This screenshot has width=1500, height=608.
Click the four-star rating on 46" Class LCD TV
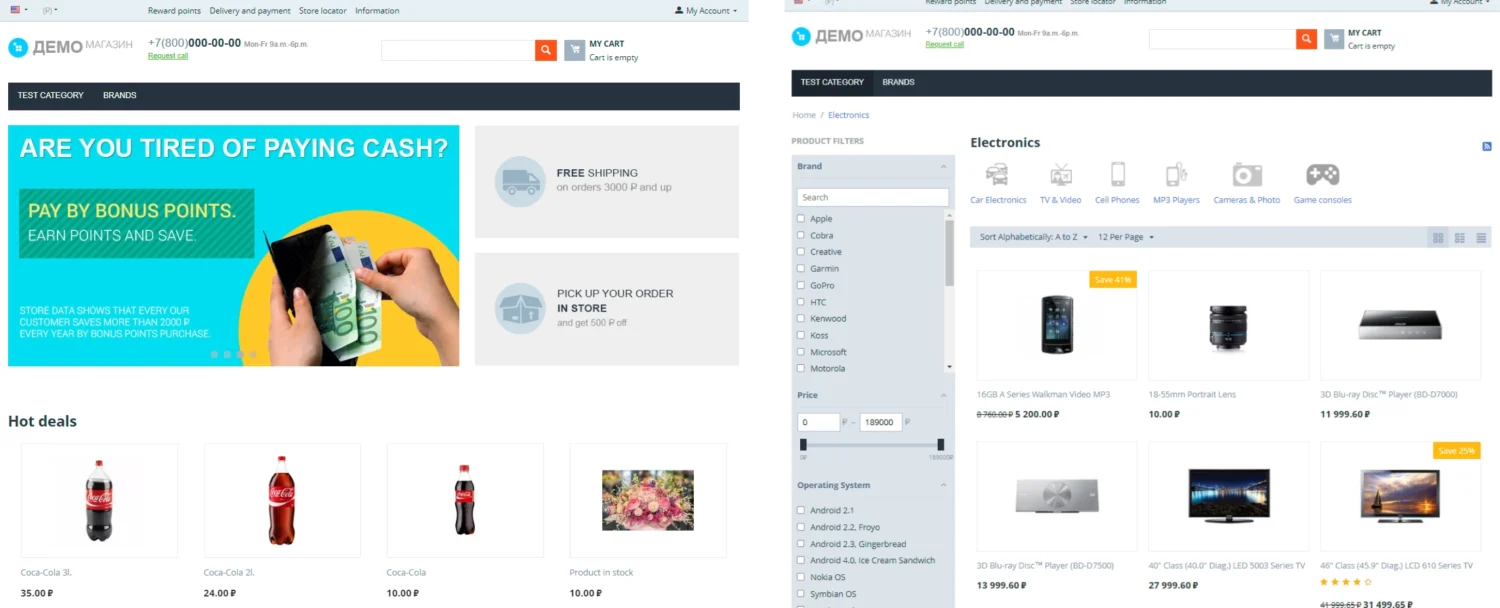click(1346, 581)
